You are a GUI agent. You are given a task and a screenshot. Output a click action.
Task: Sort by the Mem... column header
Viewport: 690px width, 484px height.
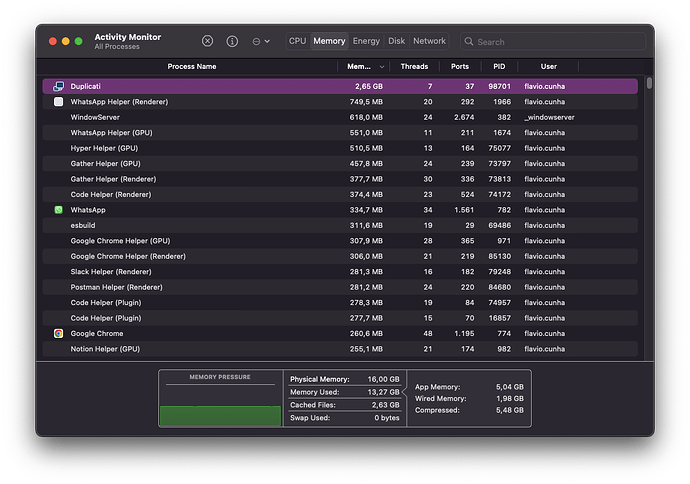point(359,66)
